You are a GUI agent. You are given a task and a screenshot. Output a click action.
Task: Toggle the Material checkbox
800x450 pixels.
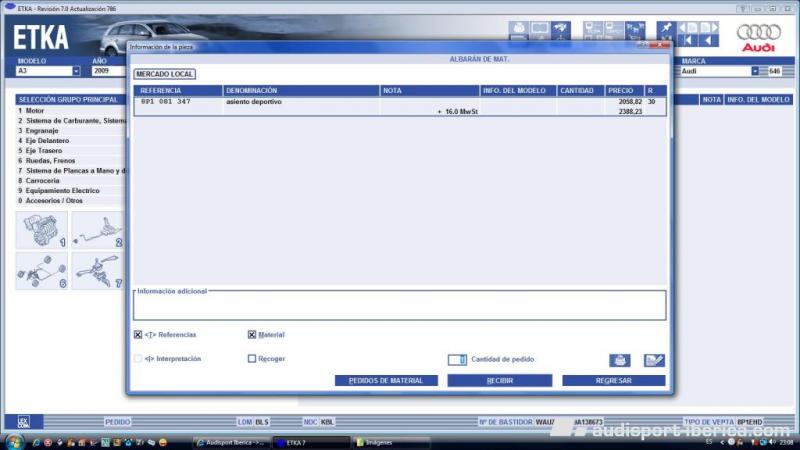(252, 335)
